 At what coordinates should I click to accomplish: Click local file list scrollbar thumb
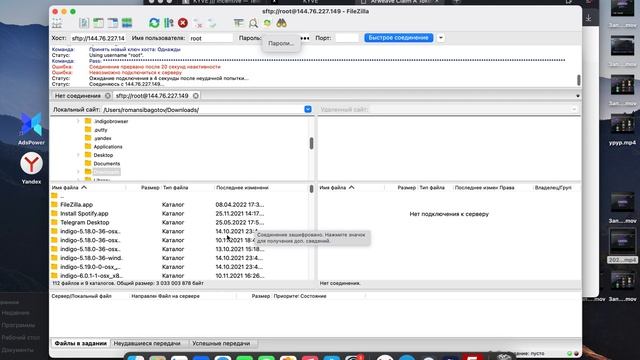311,189
